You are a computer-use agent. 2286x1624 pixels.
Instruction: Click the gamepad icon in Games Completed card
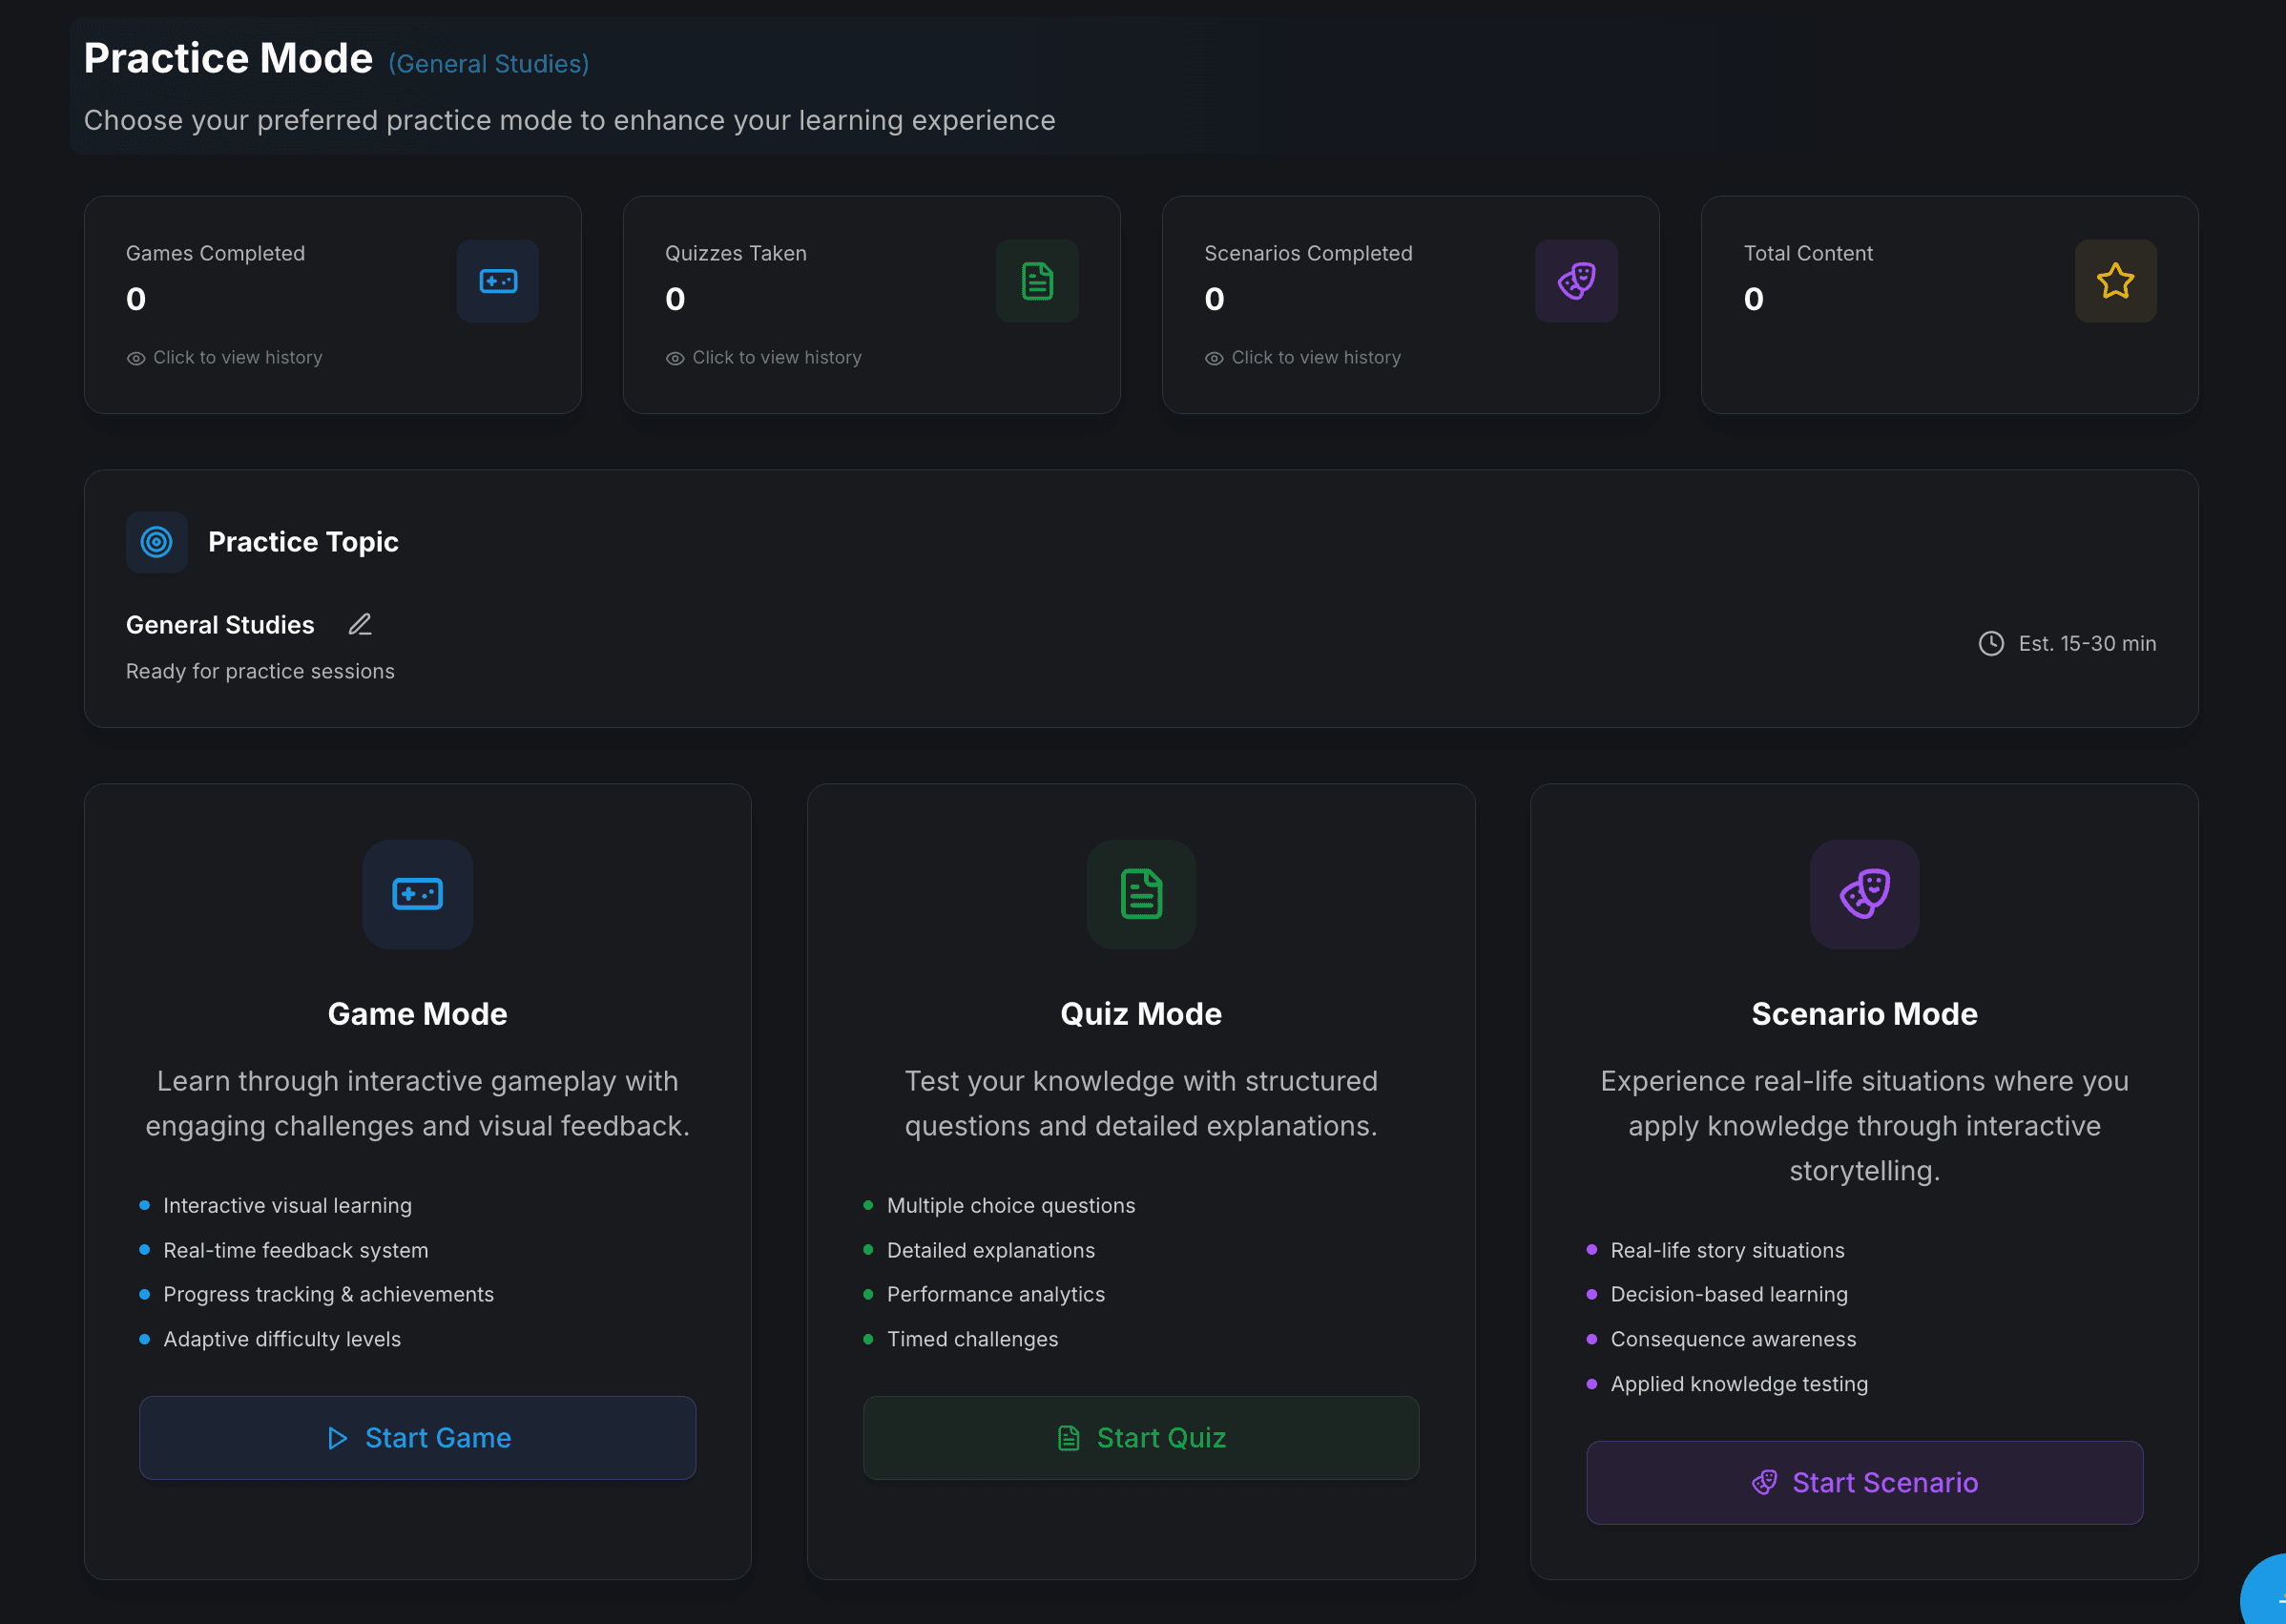(498, 281)
